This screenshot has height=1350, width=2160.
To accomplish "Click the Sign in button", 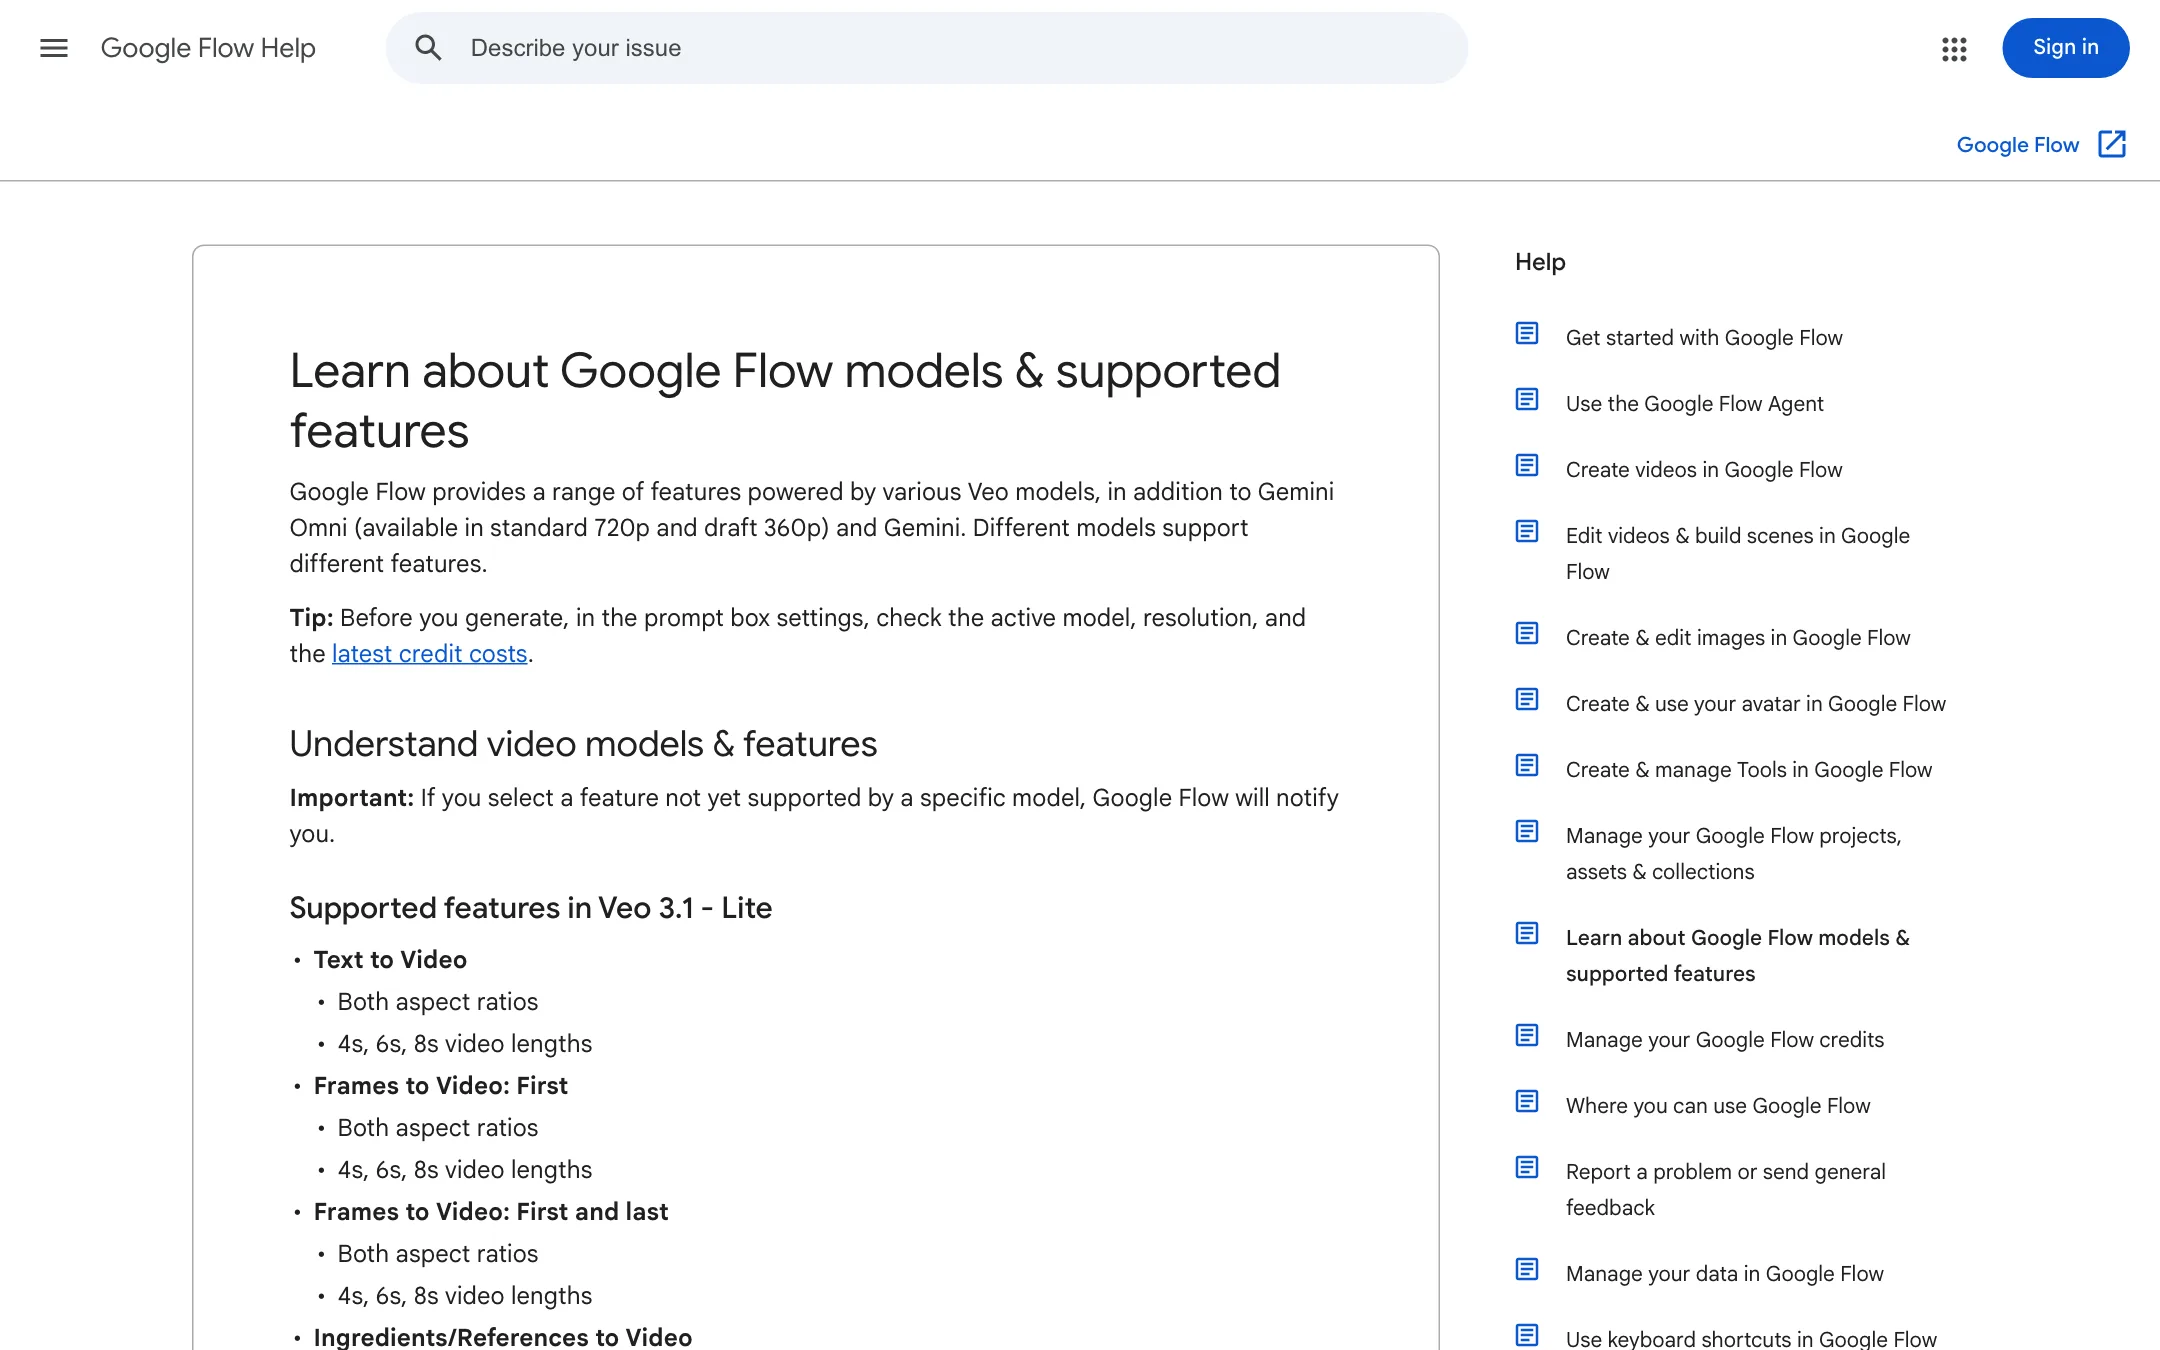I will 2065,48.
